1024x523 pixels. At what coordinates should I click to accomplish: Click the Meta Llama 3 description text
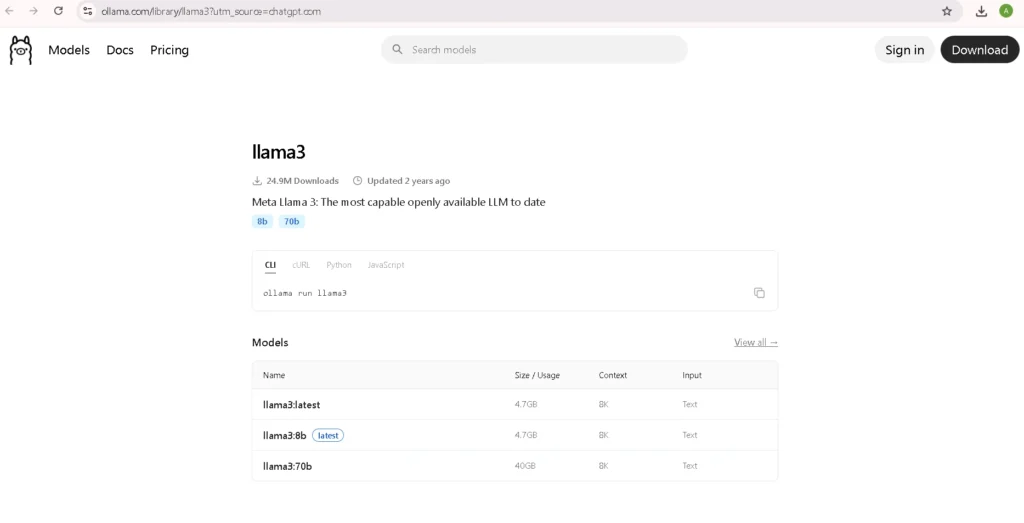398,202
